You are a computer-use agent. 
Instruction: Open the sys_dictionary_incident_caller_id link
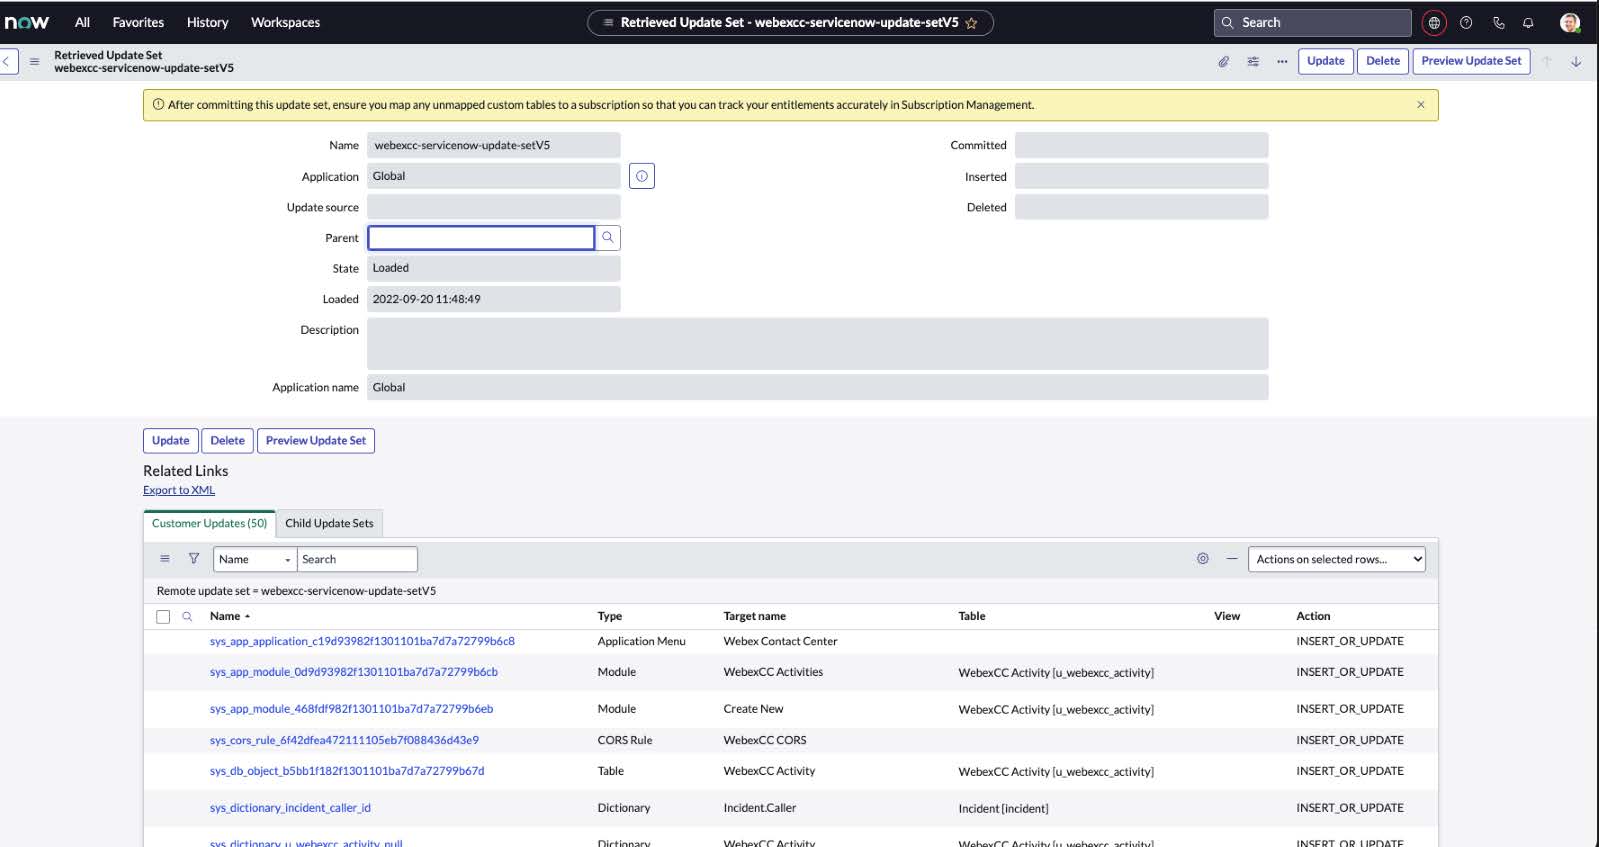290,808
